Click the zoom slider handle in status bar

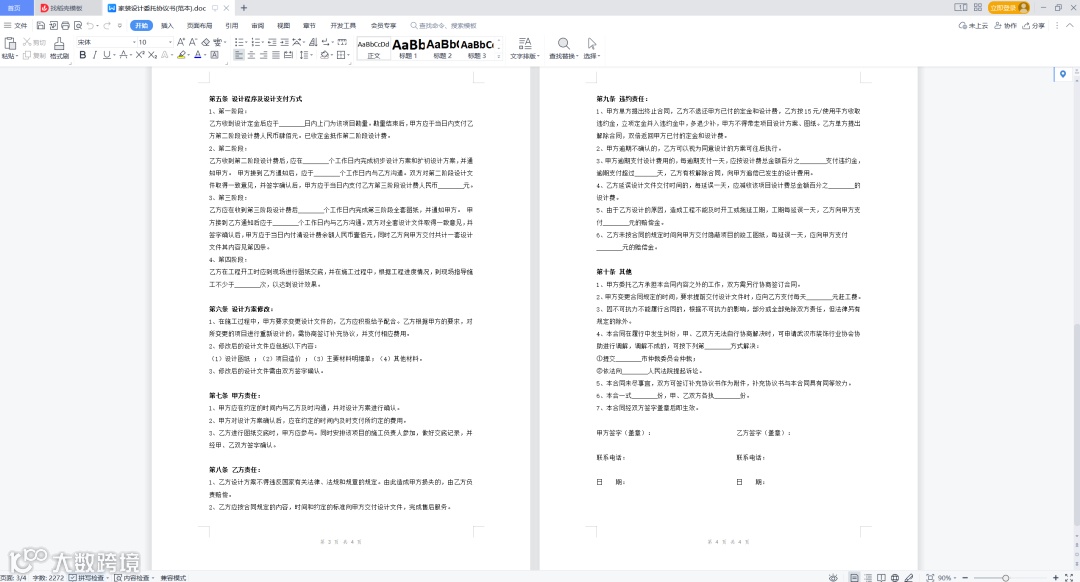[1006, 577]
